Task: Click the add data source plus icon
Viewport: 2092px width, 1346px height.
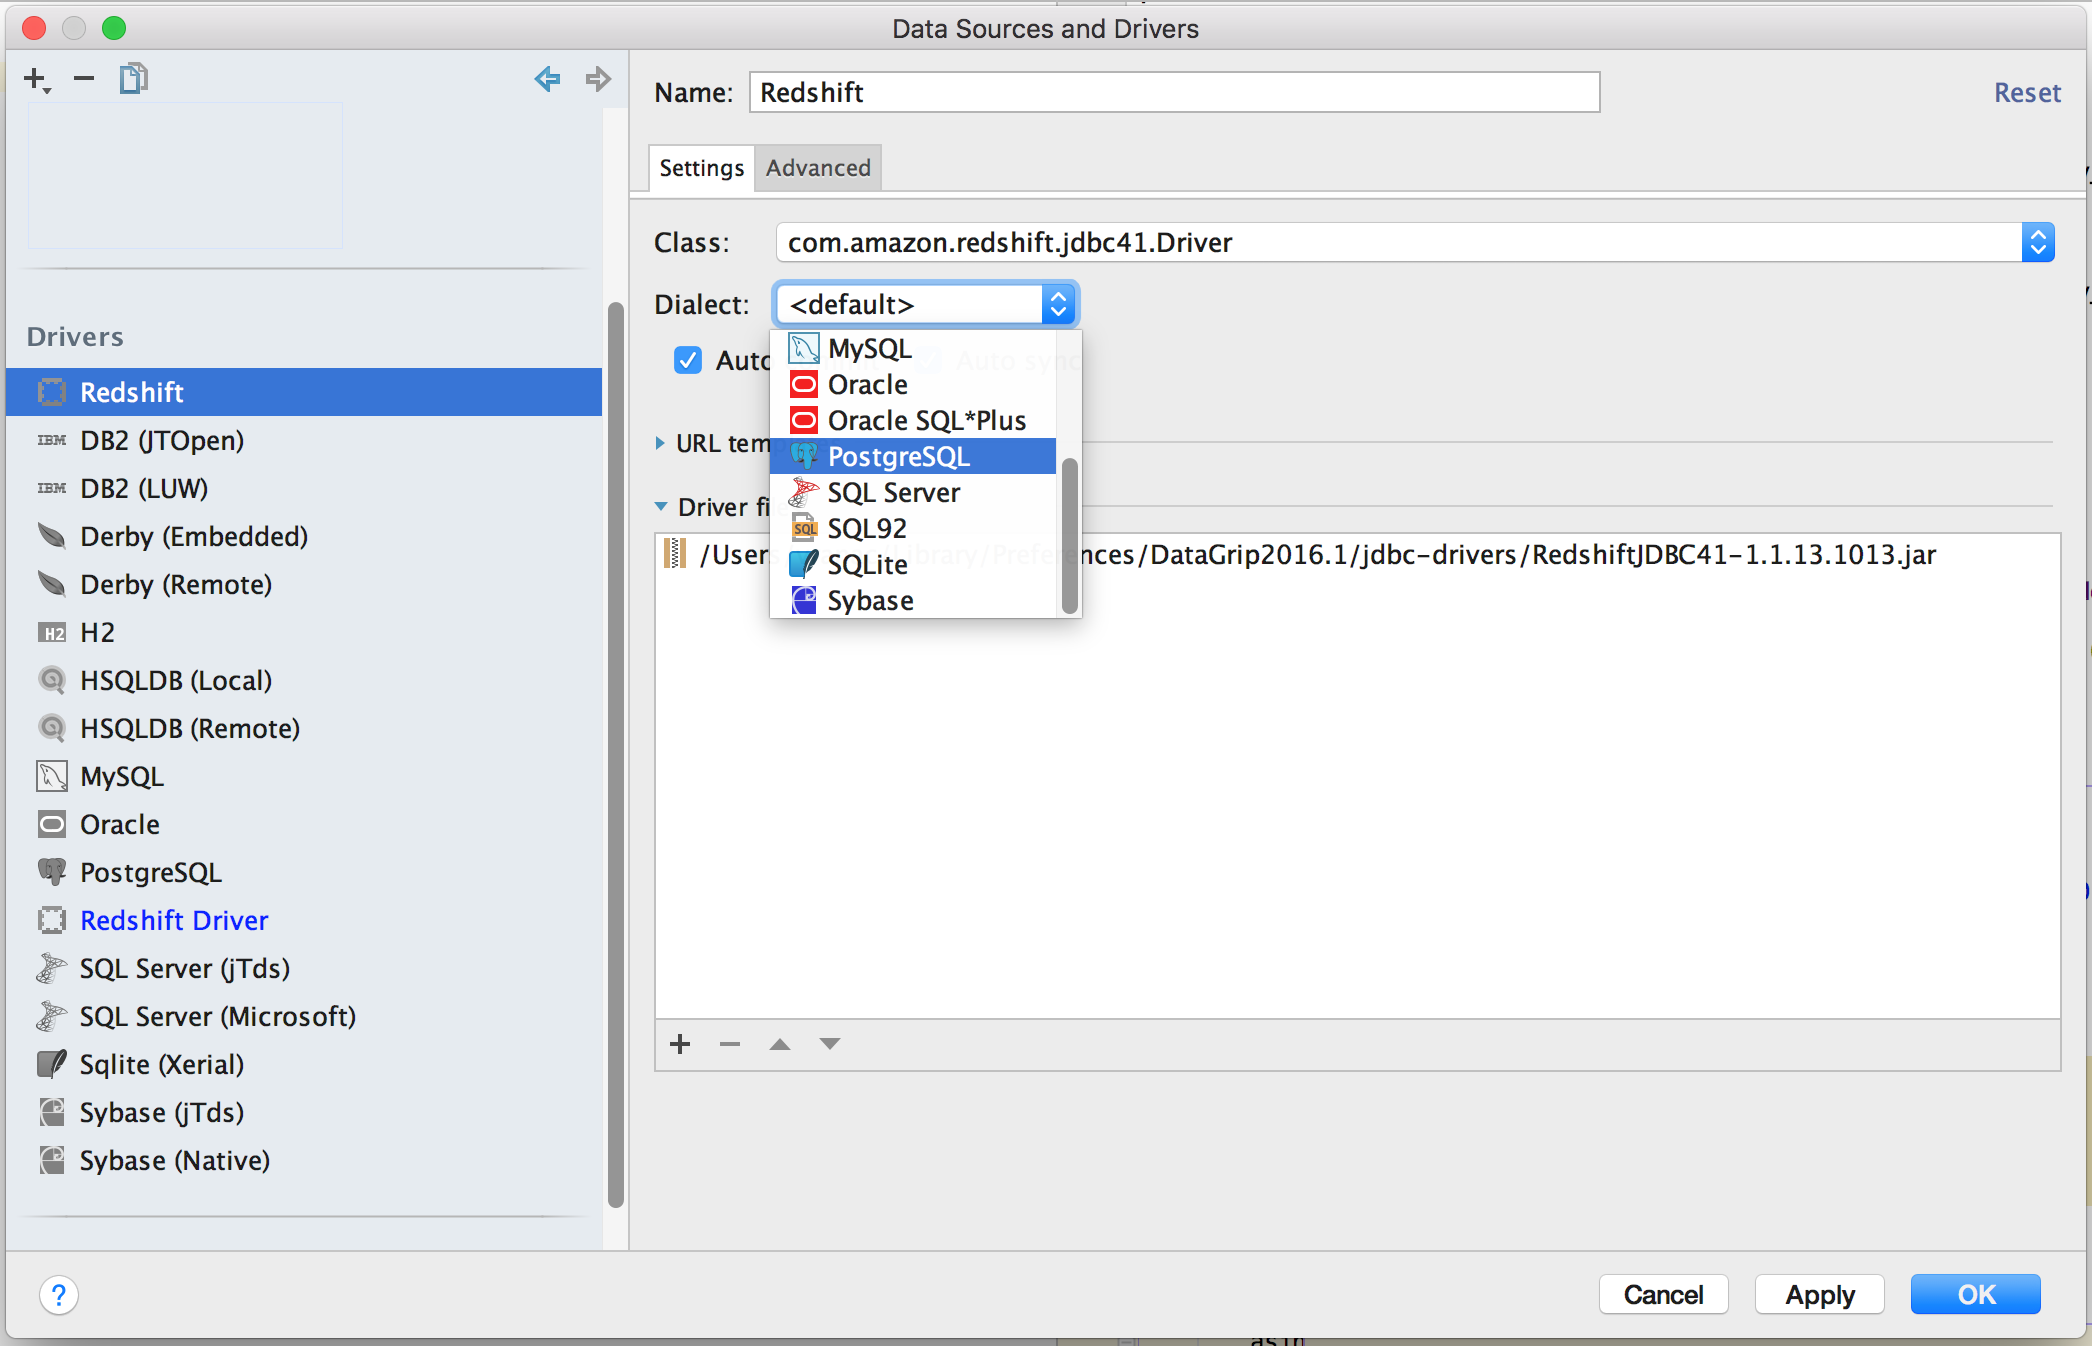Action: 36,79
